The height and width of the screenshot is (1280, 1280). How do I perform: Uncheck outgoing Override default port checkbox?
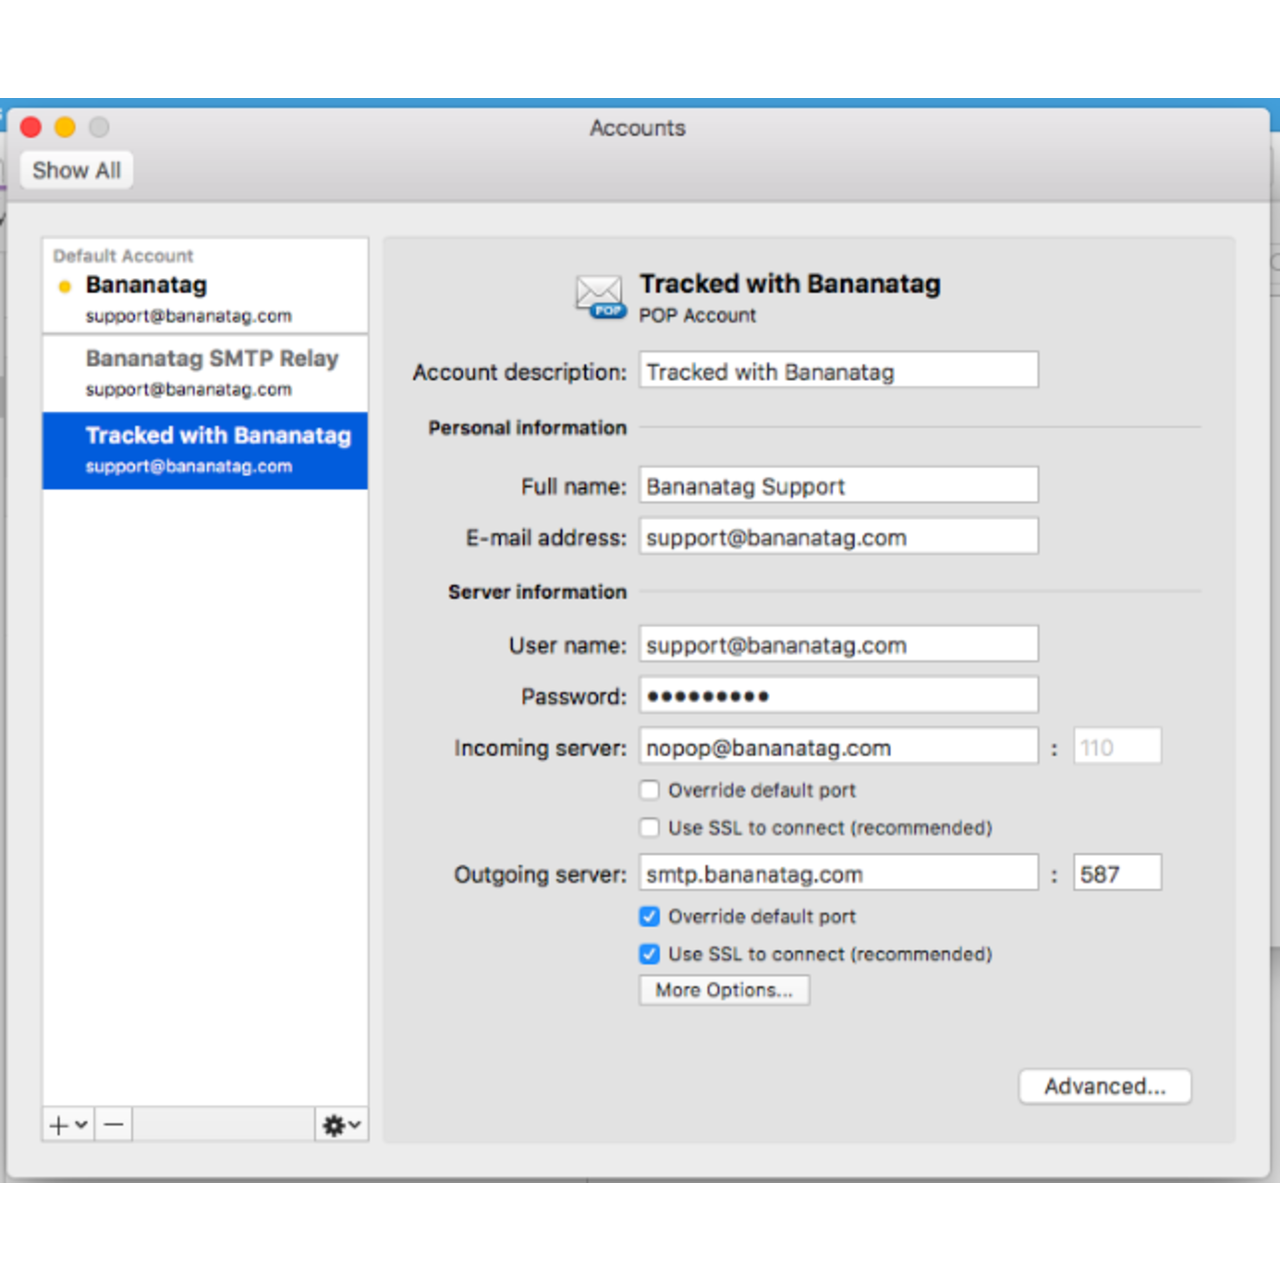[650, 916]
